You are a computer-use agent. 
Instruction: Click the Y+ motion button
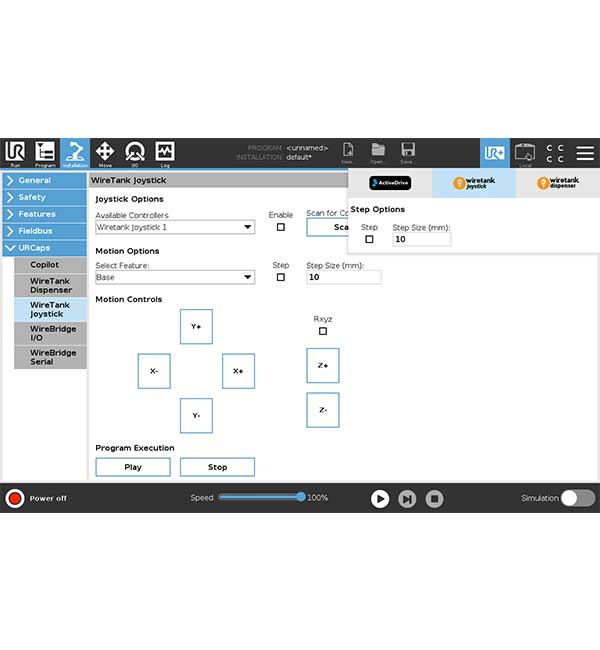(196, 327)
